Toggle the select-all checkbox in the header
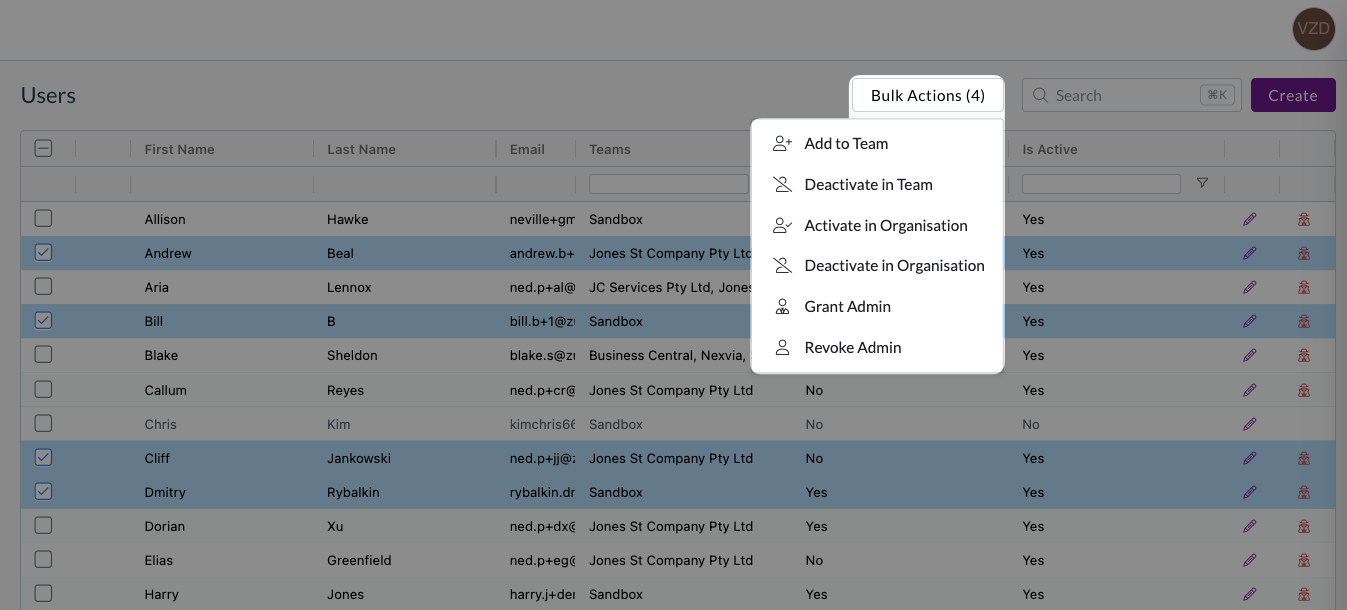Viewport: 1347px width, 610px height. tap(43, 149)
